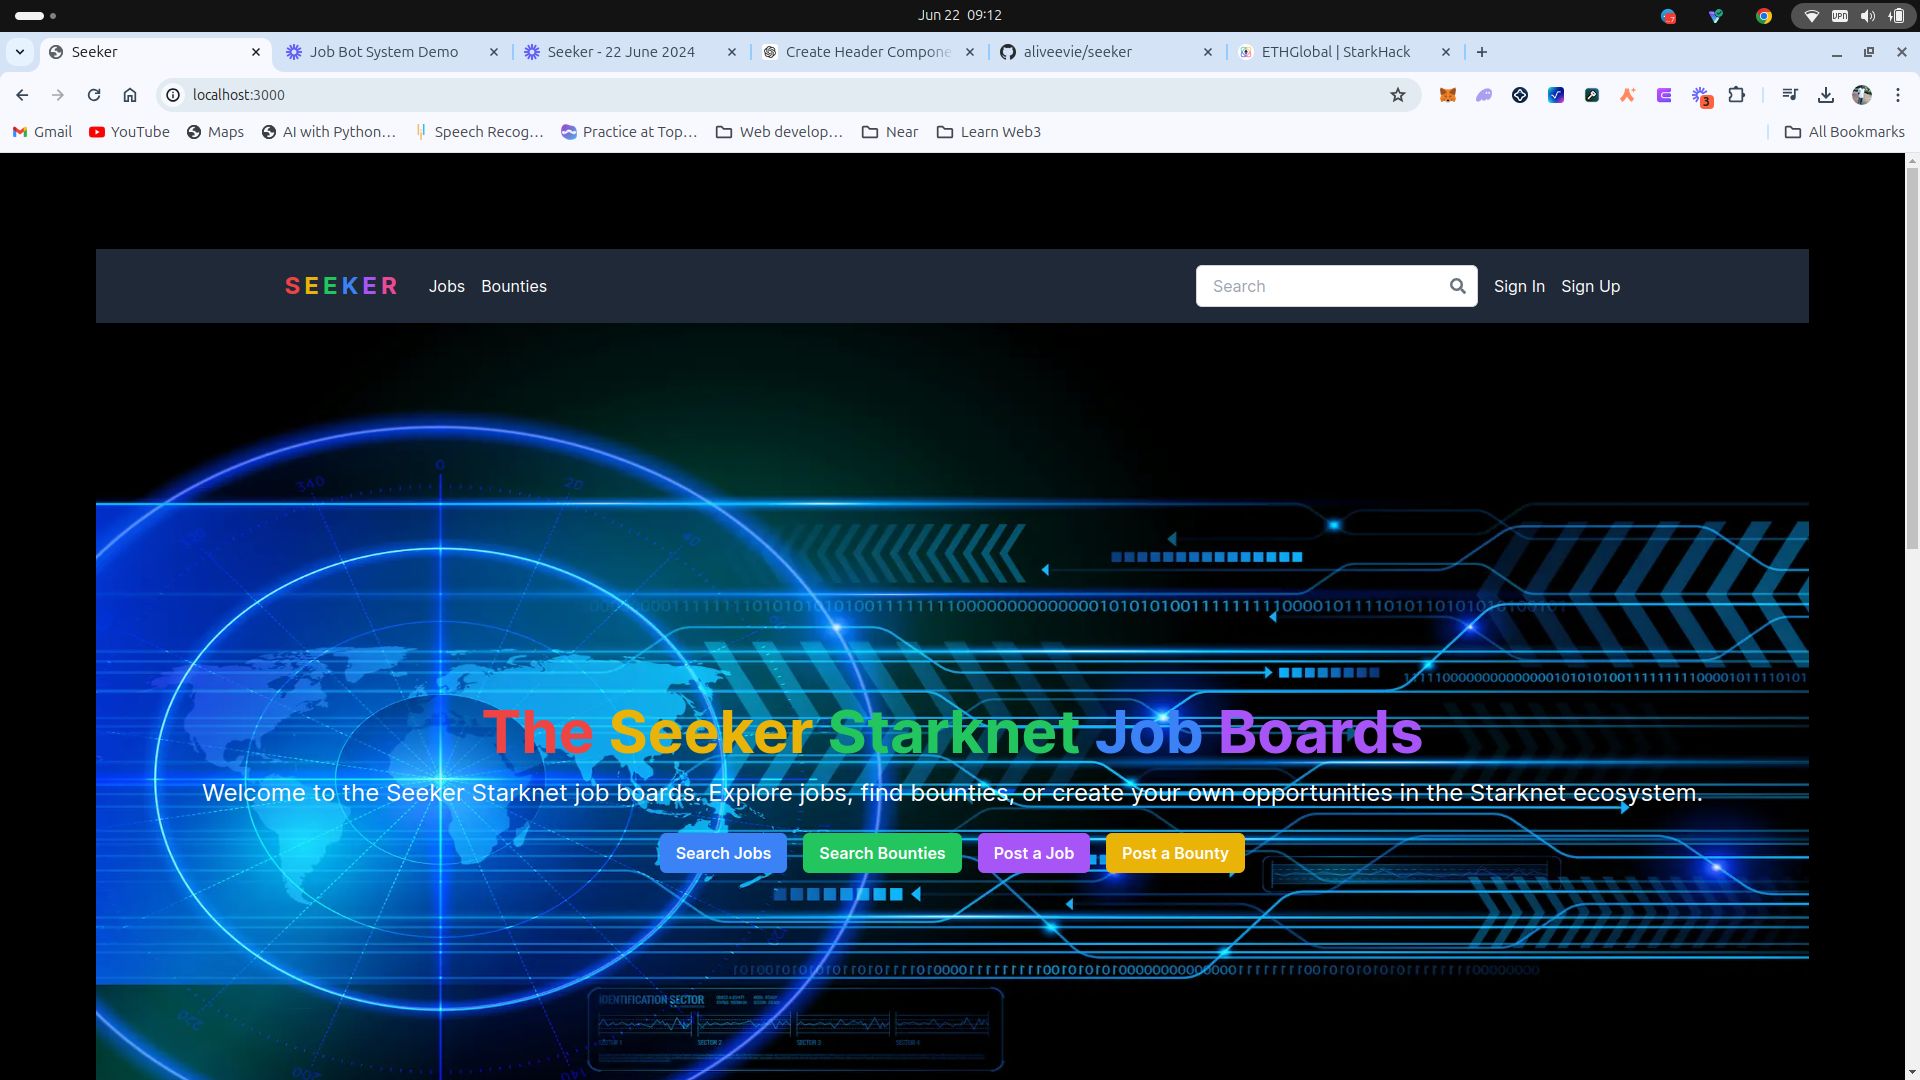Click Chrome icon in system top bar
The width and height of the screenshot is (1920, 1080).
click(1764, 15)
